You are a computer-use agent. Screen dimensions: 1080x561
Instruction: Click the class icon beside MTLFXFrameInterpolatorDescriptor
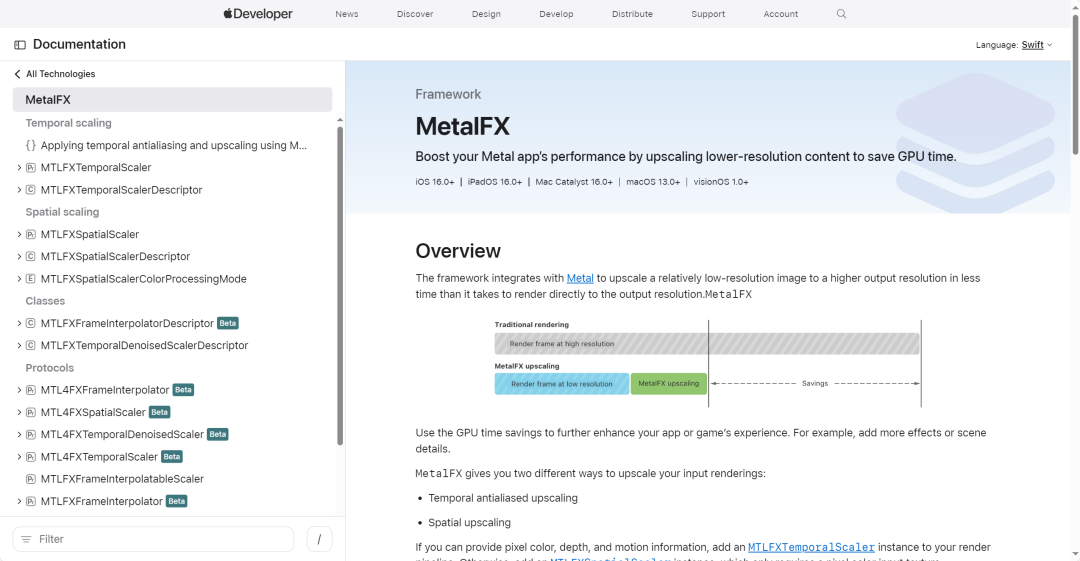pos(30,323)
